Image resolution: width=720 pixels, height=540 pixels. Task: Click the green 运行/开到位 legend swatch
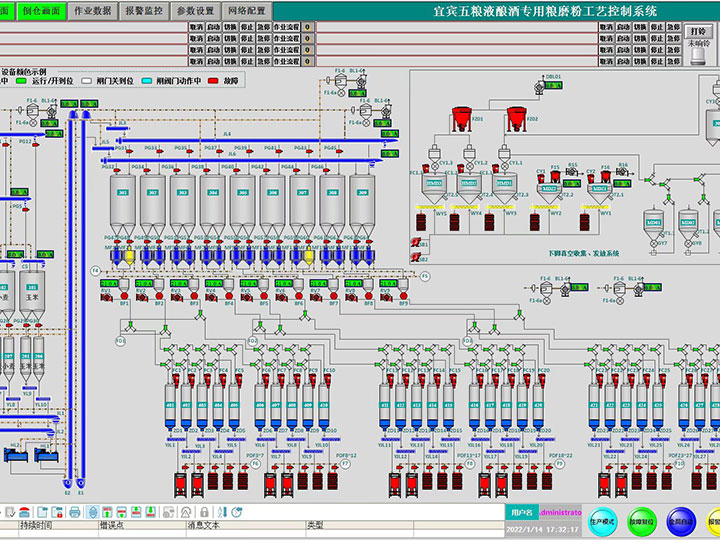pos(21,81)
